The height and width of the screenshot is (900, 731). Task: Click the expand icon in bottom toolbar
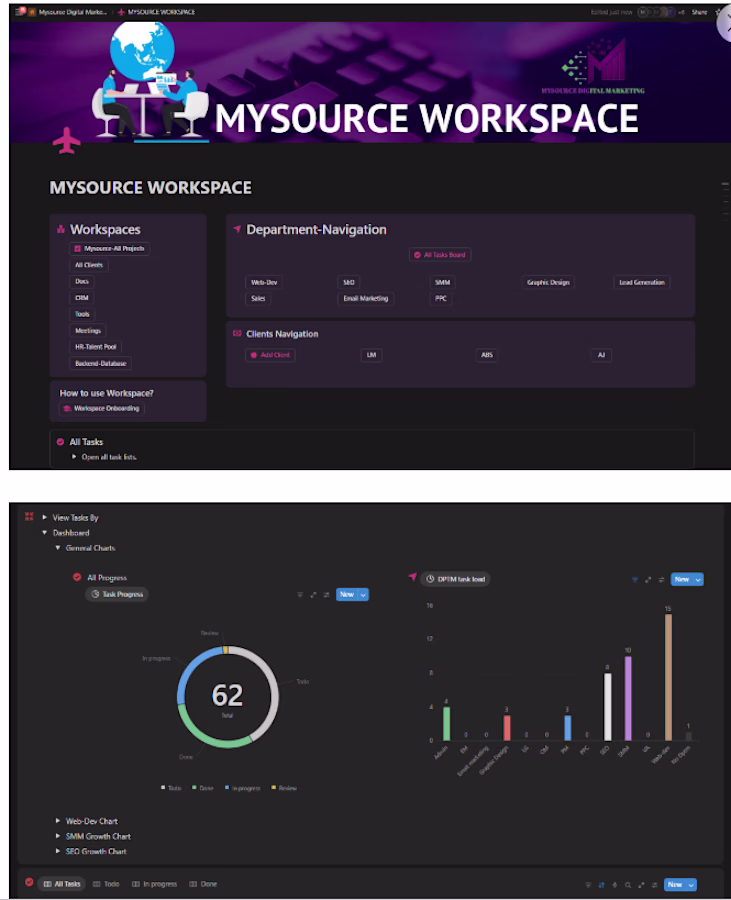point(641,885)
